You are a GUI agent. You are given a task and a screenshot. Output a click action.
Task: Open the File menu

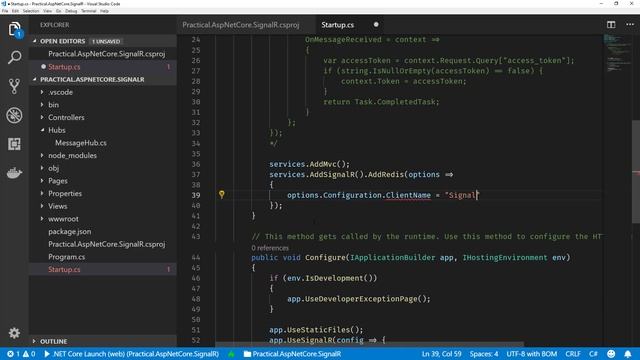click(5, 11)
